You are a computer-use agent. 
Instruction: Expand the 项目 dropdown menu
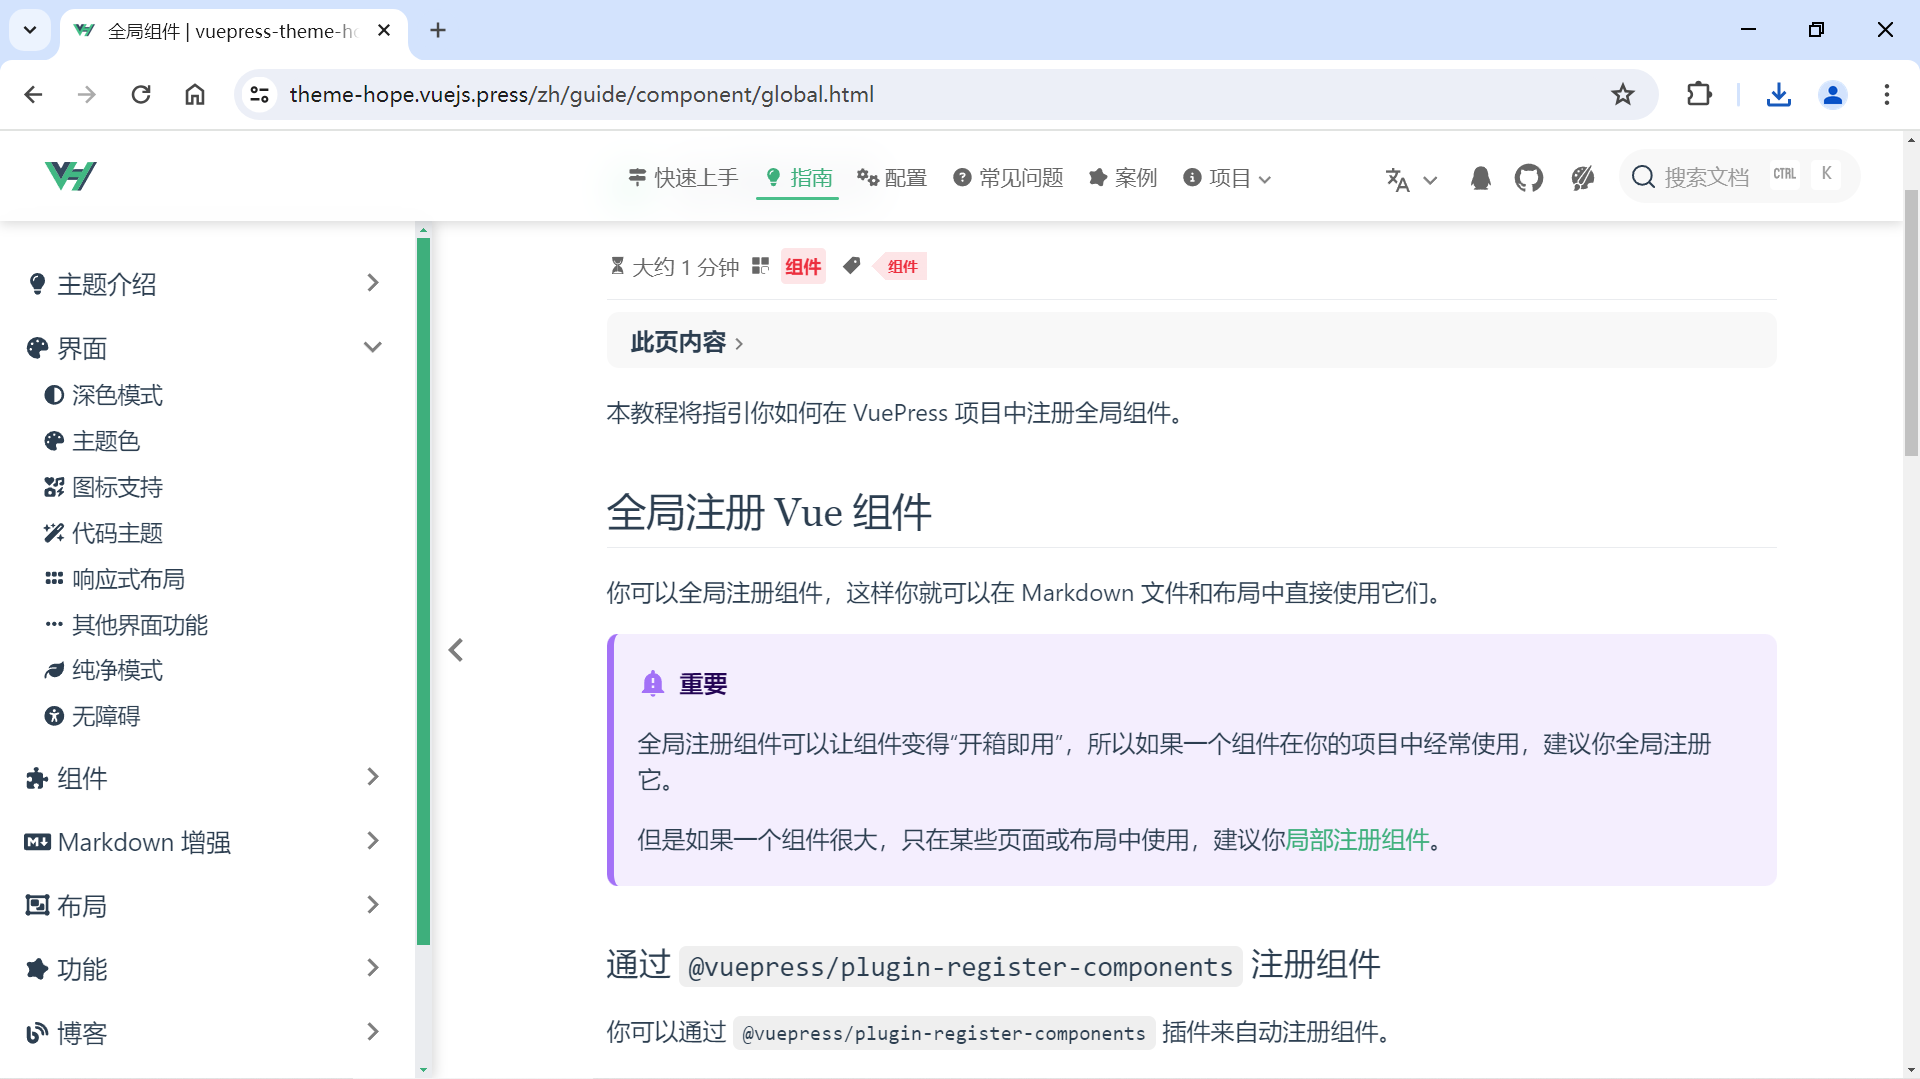[1227, 178]
